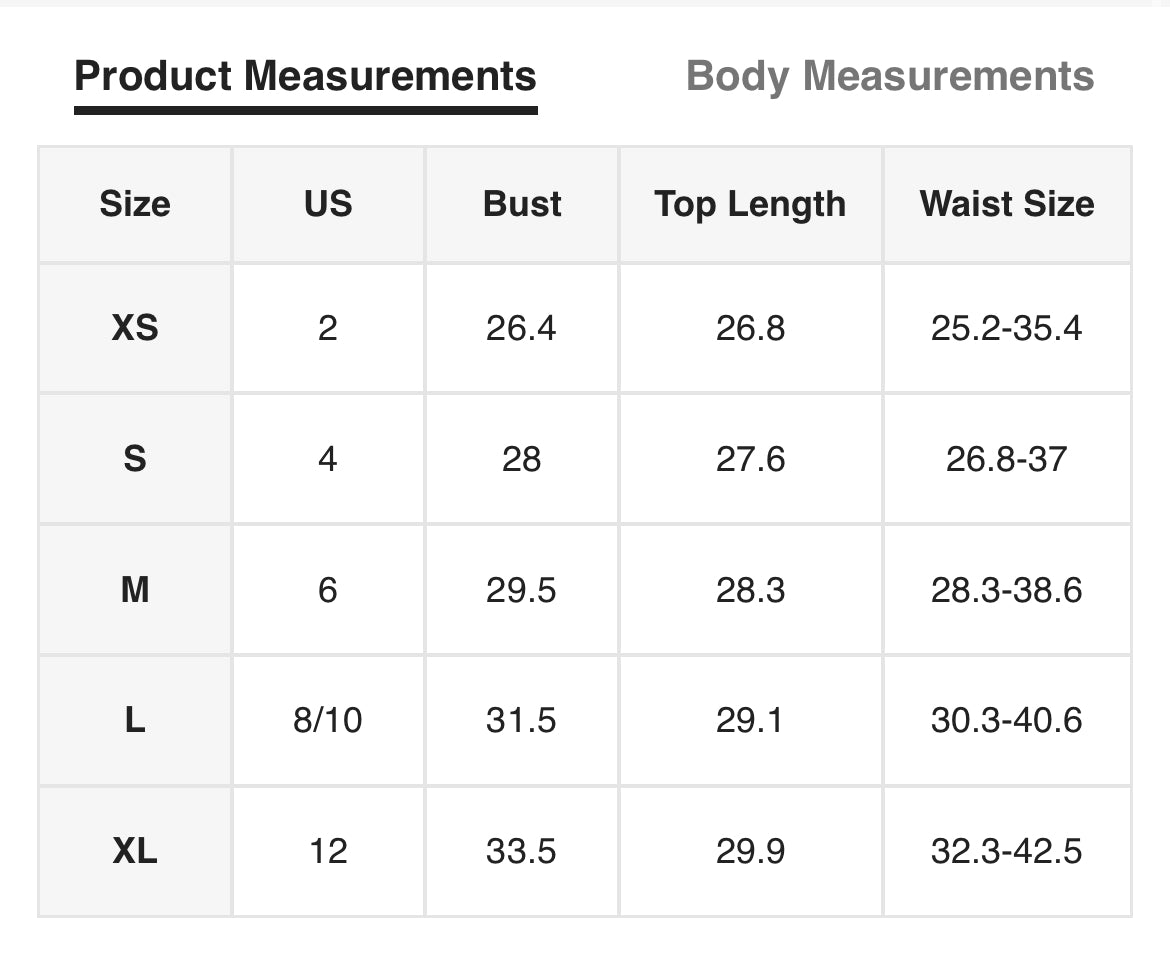This screenshot has width=1170, height=955.
Task: Switch to the Body Measurements tab
Action: pos(890,77)
